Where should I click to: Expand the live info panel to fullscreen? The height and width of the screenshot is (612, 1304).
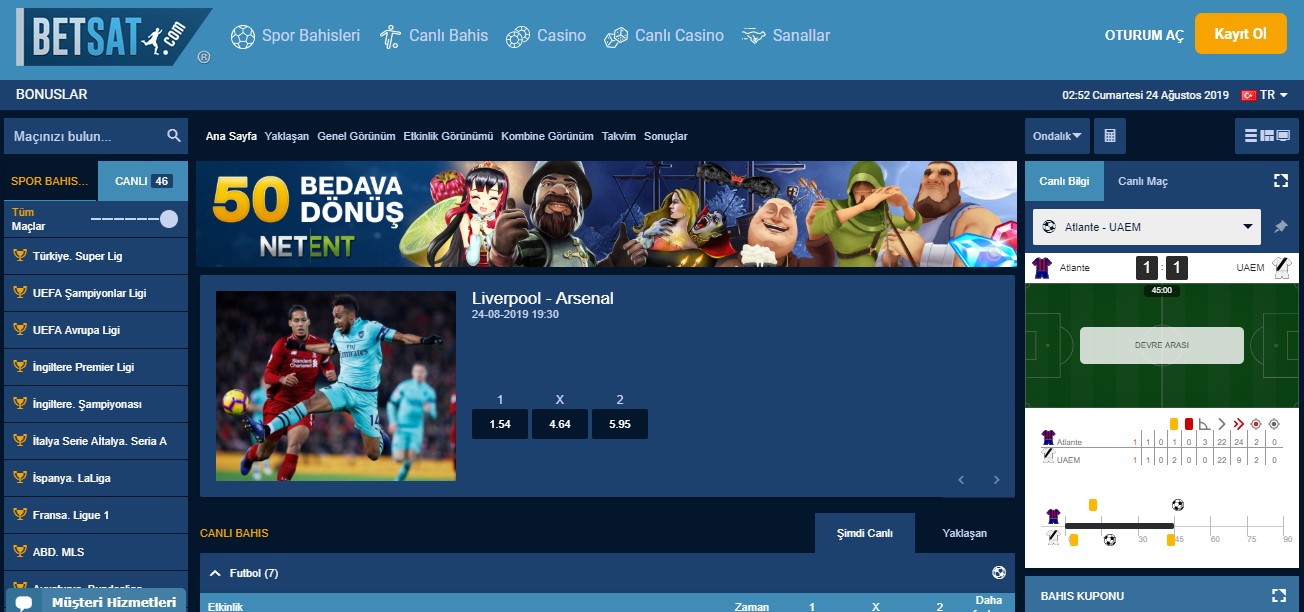[1280, 181]
